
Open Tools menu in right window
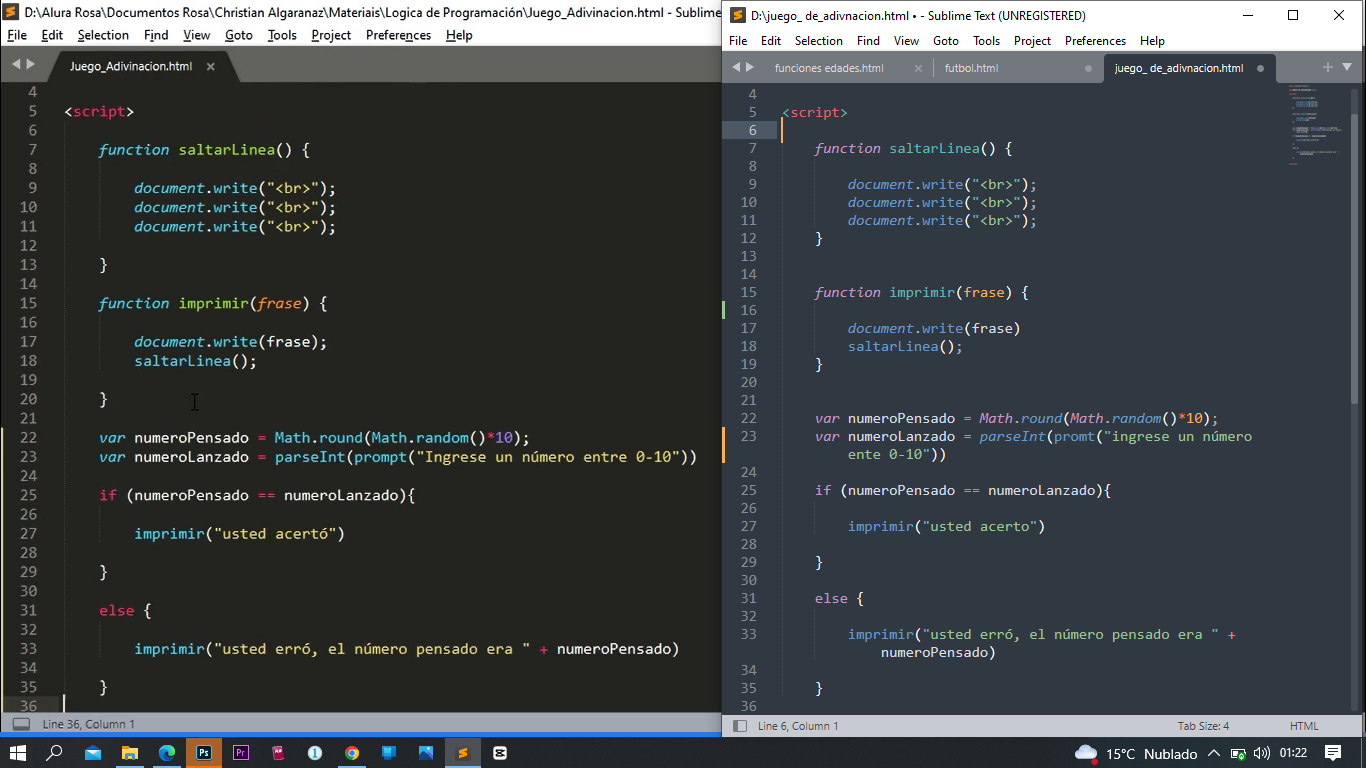coord(986,41)
